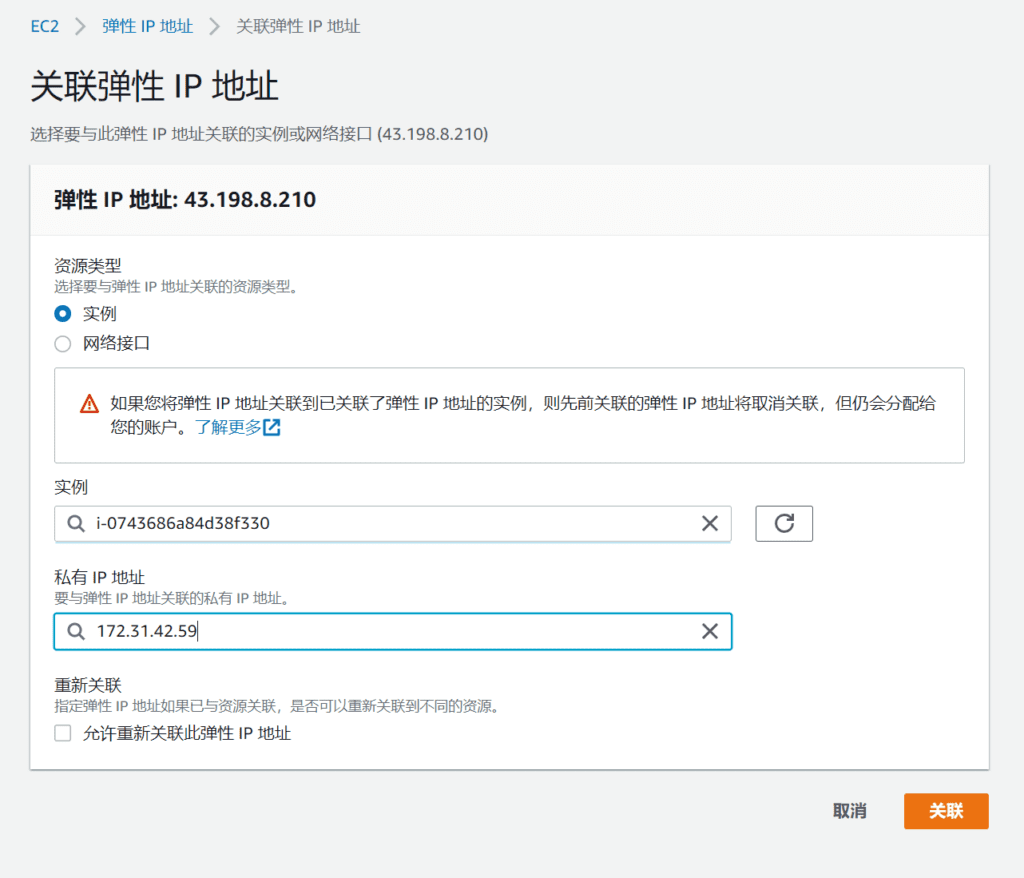Clear the instance field using the X icon
Image resolution: width=1024 pixels, height=878 pixels.
[x=710, y=523]
